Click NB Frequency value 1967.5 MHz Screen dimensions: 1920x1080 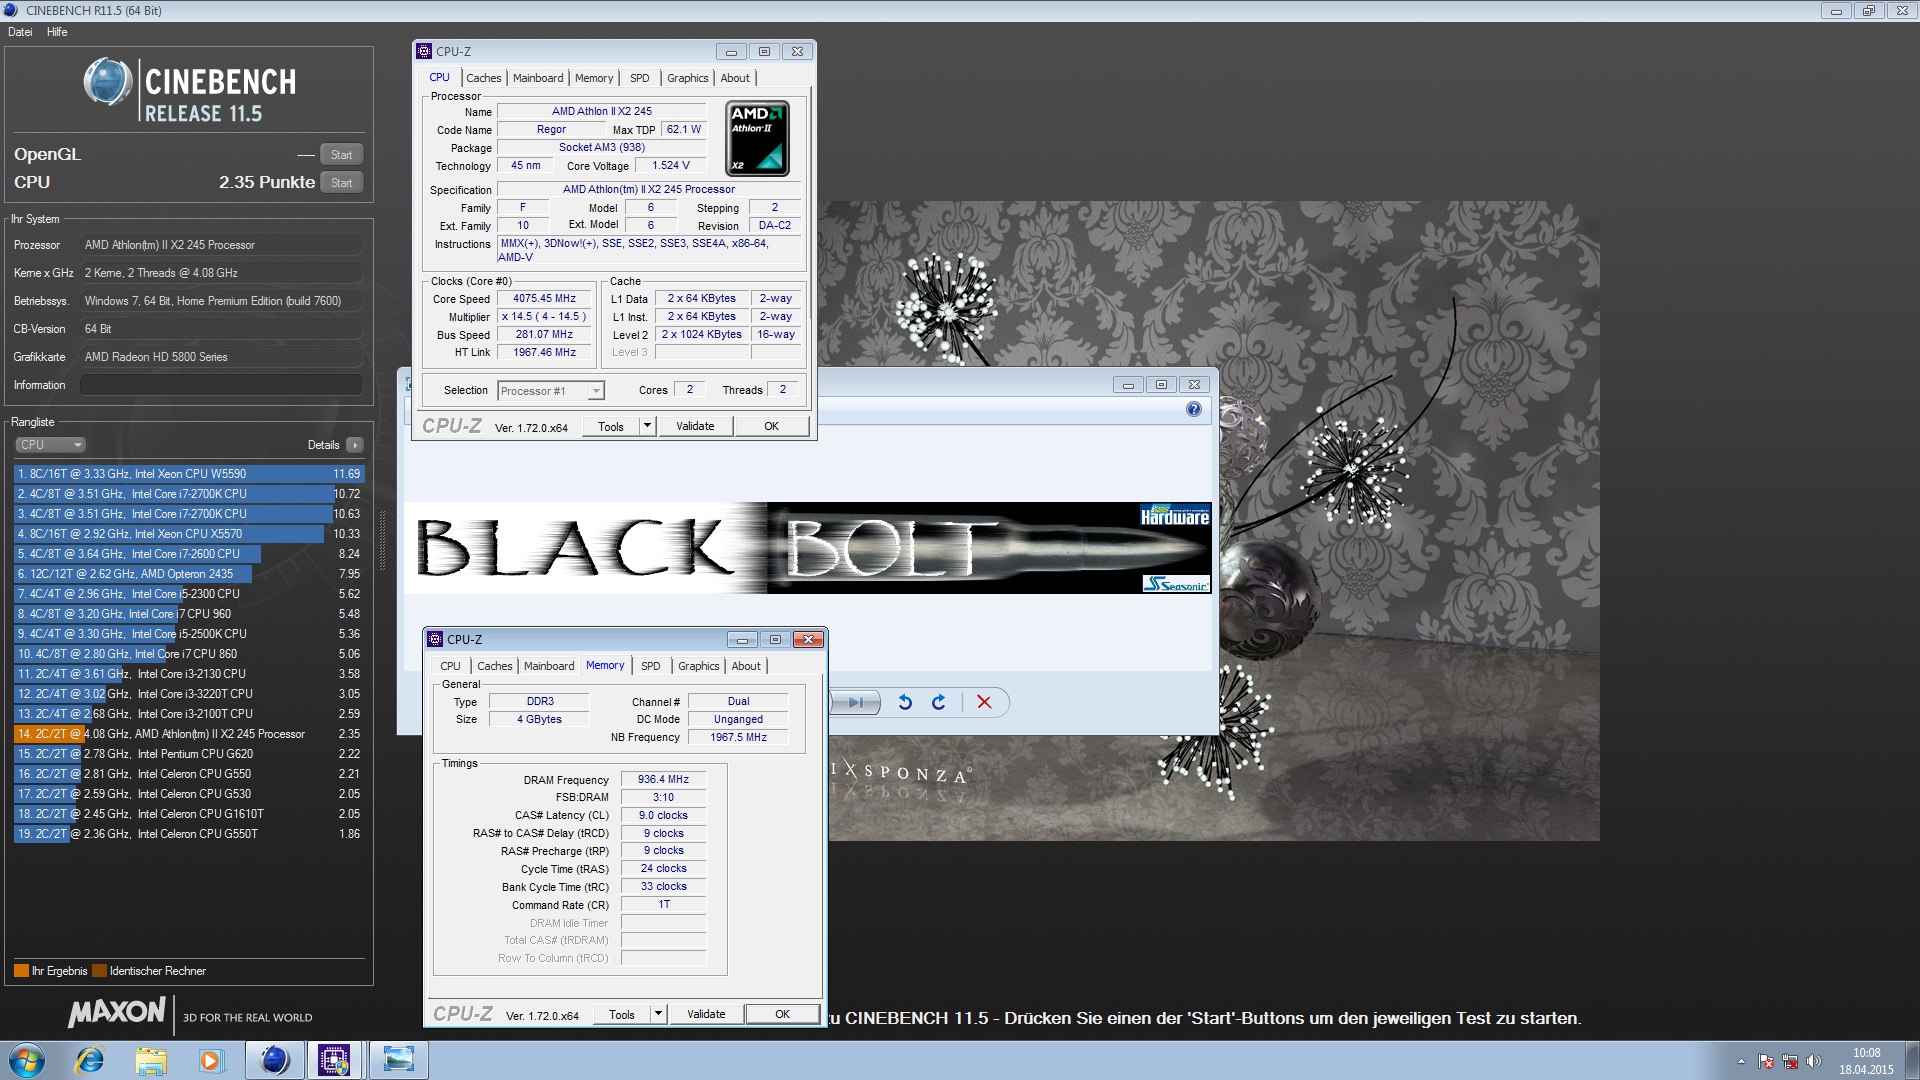(738, 738)
